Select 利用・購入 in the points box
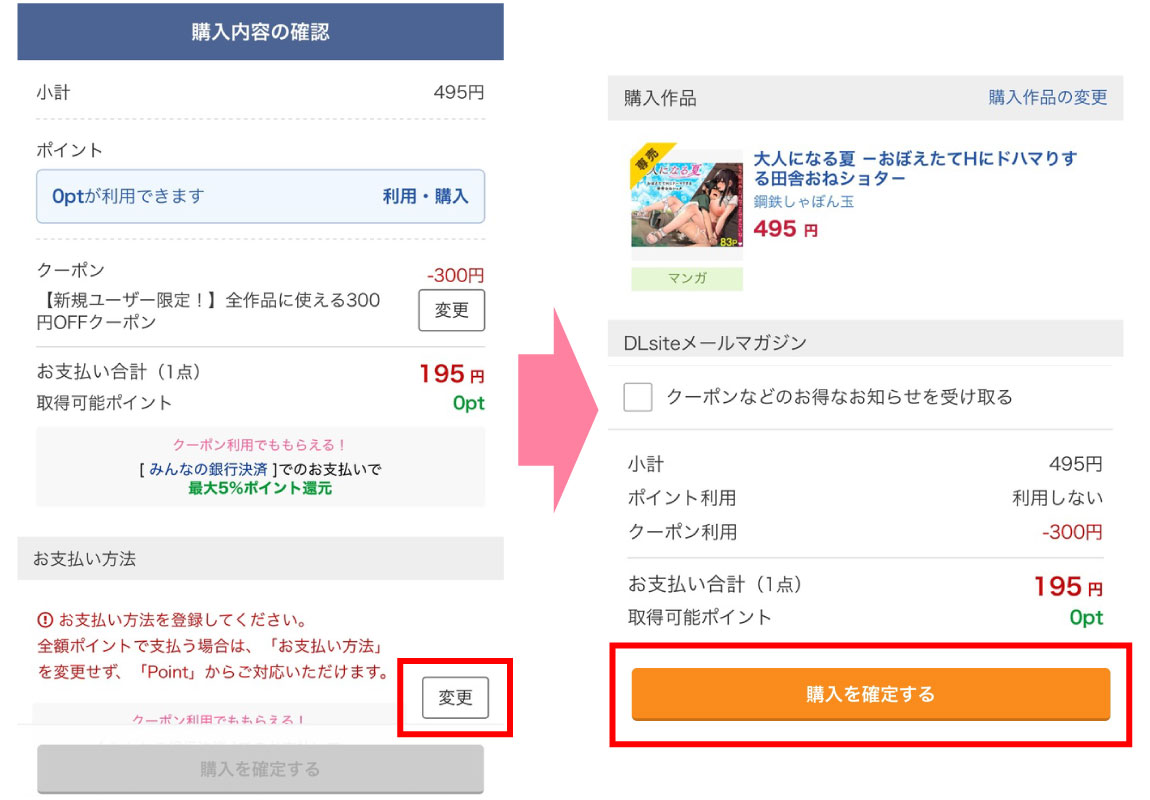Screen dimensions: 1150x800 [425, 196]
